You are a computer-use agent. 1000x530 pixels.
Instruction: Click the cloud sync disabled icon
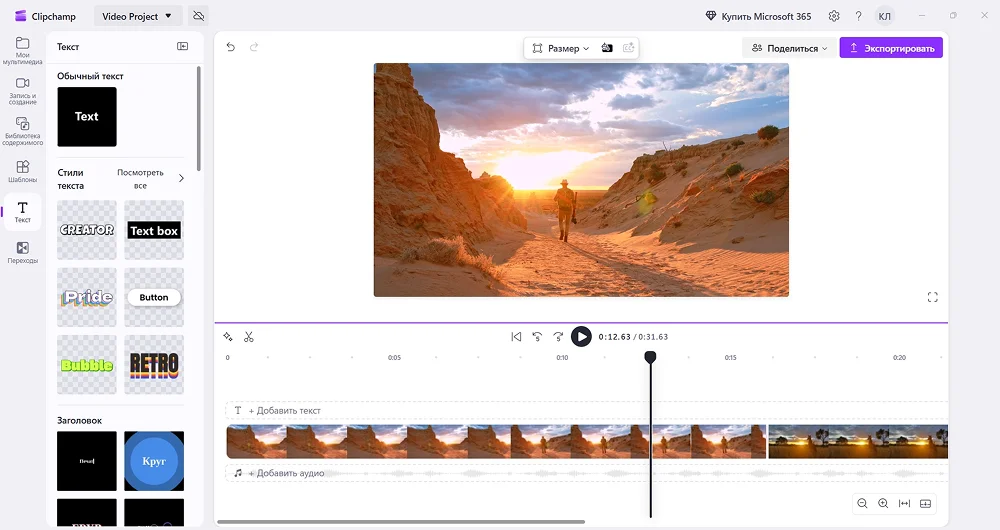[x=199, y=16]
